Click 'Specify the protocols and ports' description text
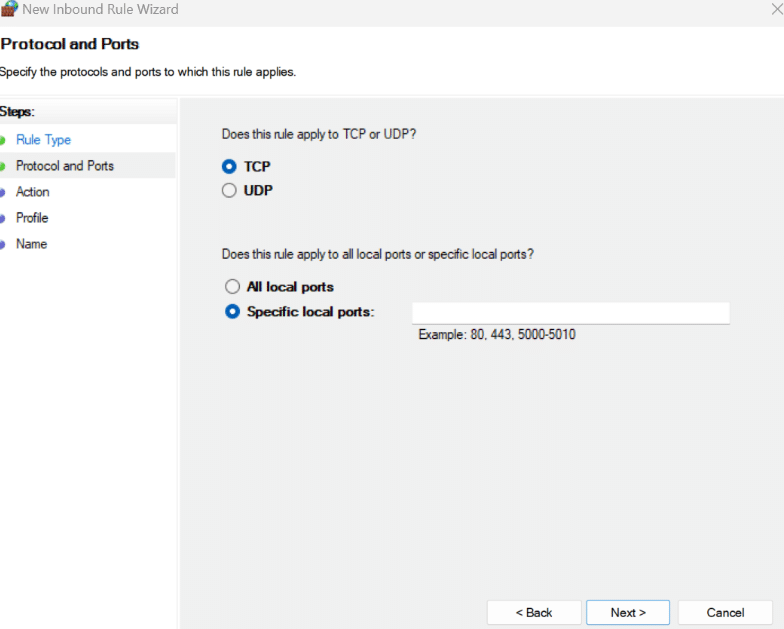 point(148,72)
